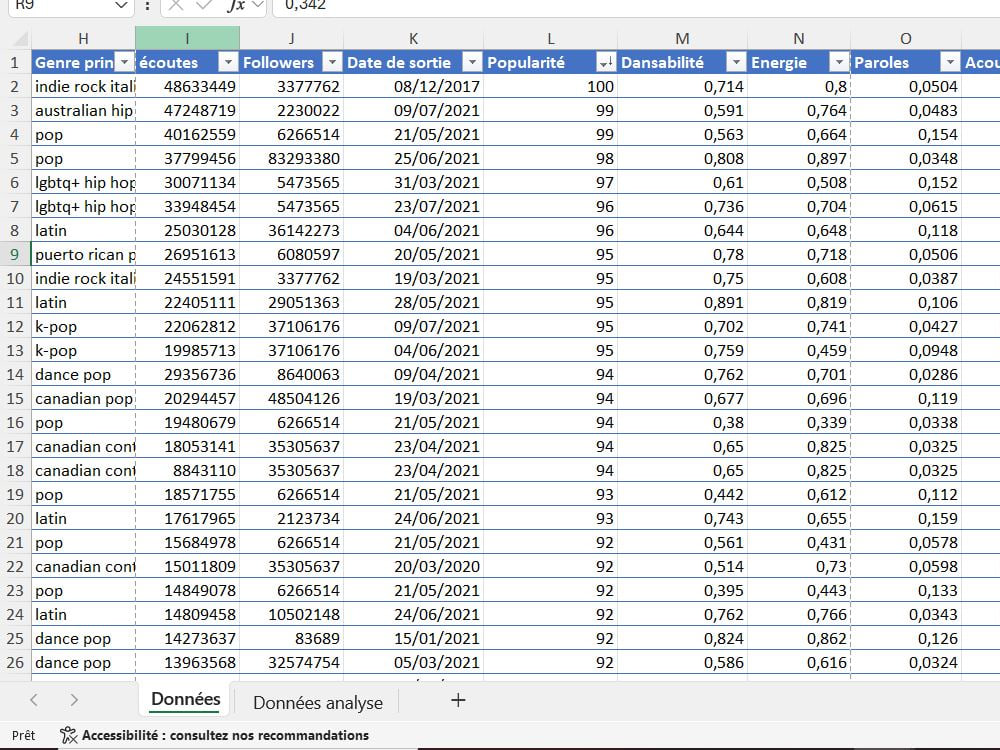Select écoutes cell 8843110

[188, 471]
